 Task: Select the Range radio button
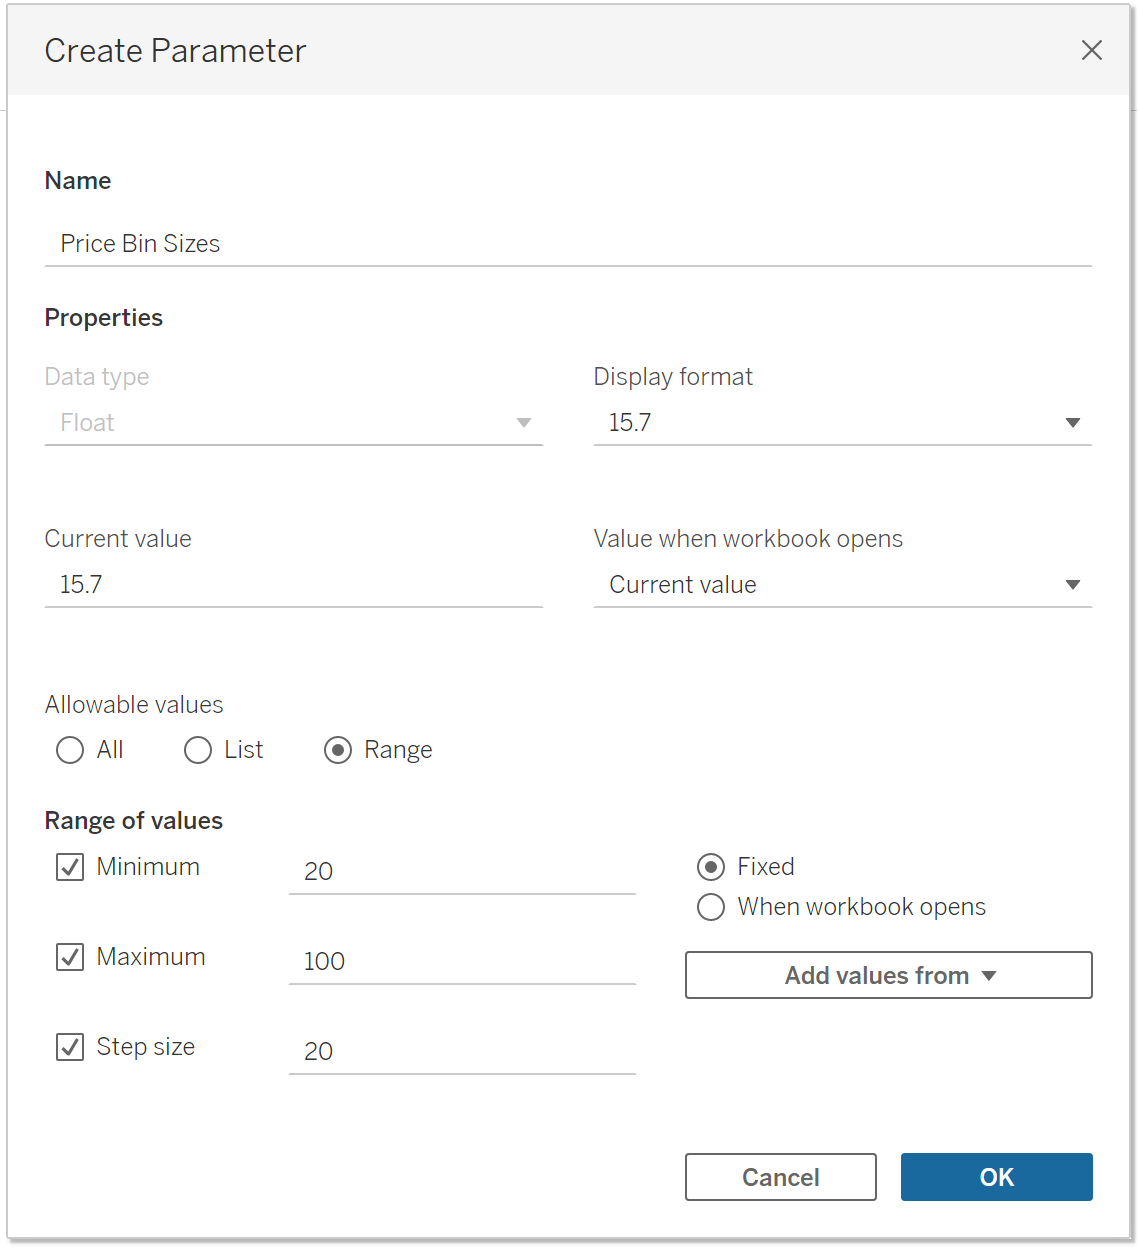click(x=338, y=750)
